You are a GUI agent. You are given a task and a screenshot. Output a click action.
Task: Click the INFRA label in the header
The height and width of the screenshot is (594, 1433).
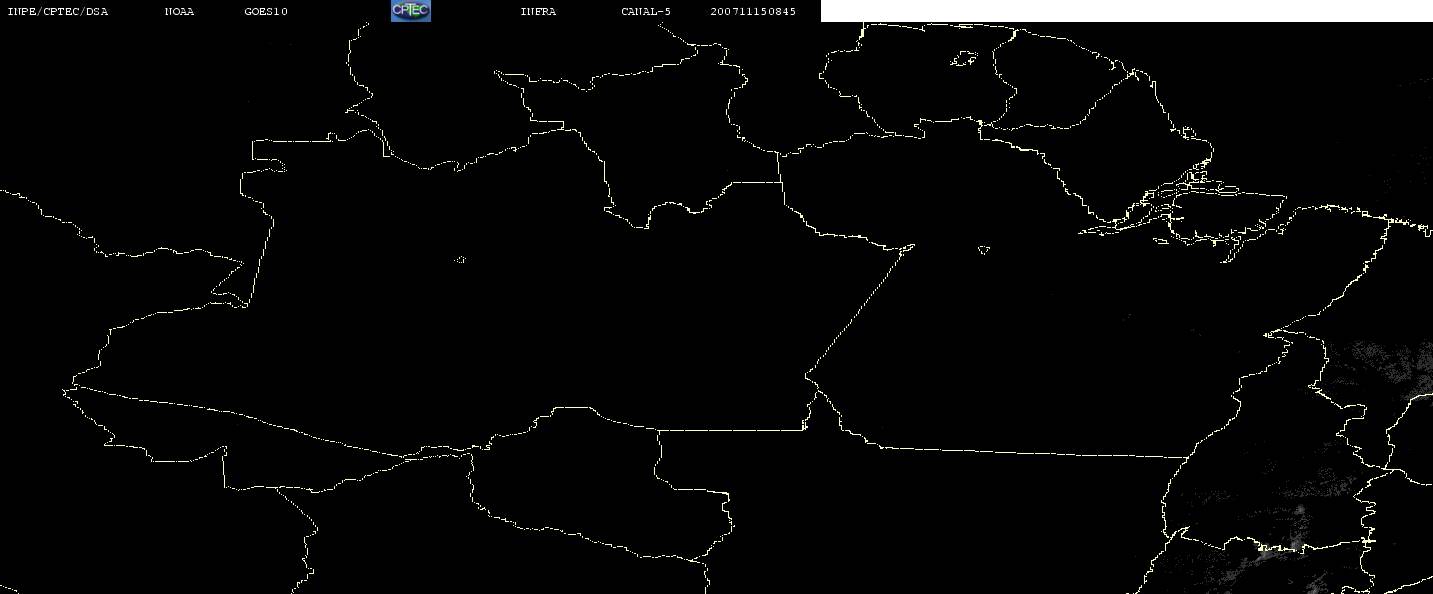pyautogui.click(x=538, y=12)
